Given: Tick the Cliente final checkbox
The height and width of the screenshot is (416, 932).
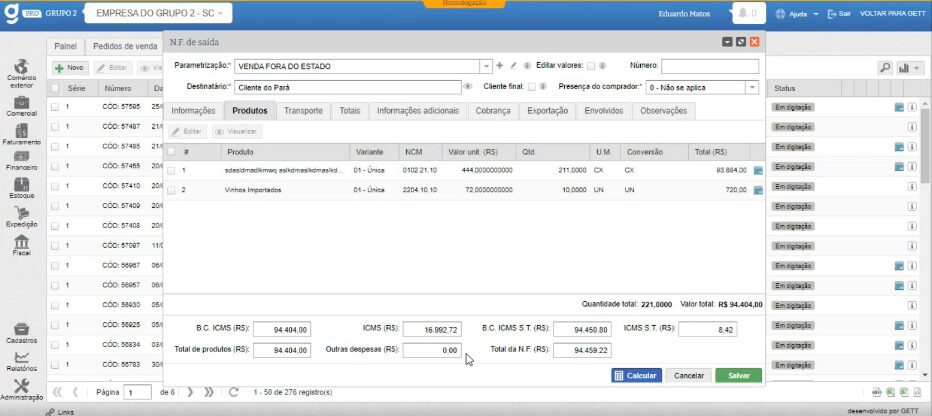Looking at the screenshot, I should click(532, 87).
